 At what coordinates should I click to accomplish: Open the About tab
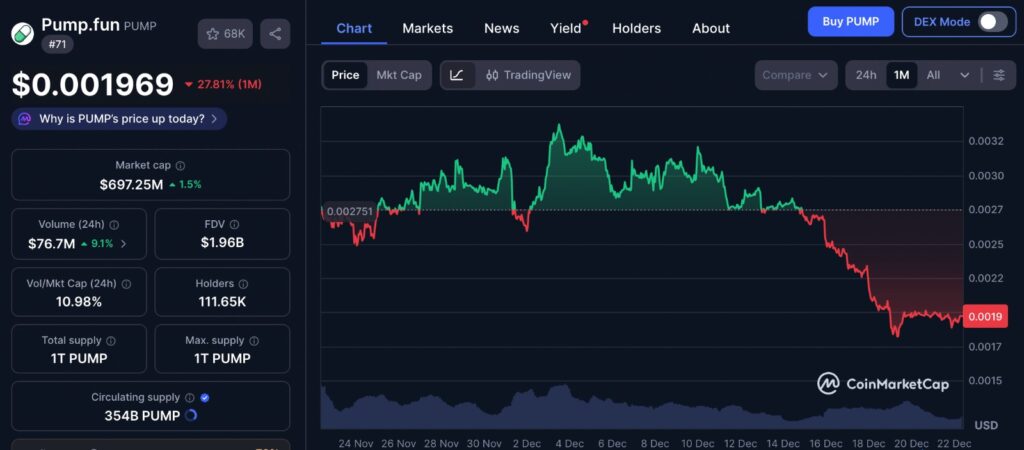coord(711,28)
